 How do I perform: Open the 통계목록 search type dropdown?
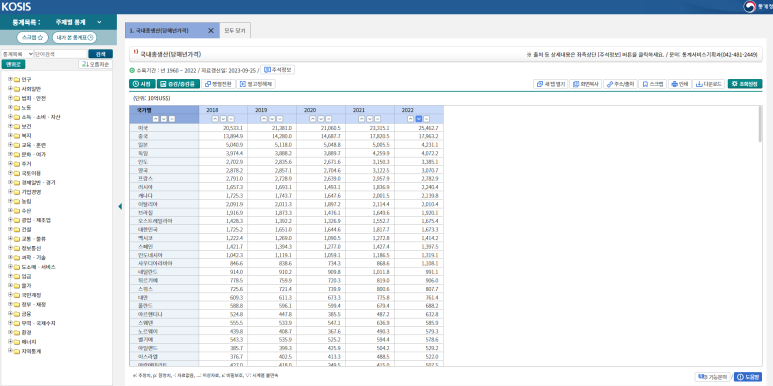[17, 54]
